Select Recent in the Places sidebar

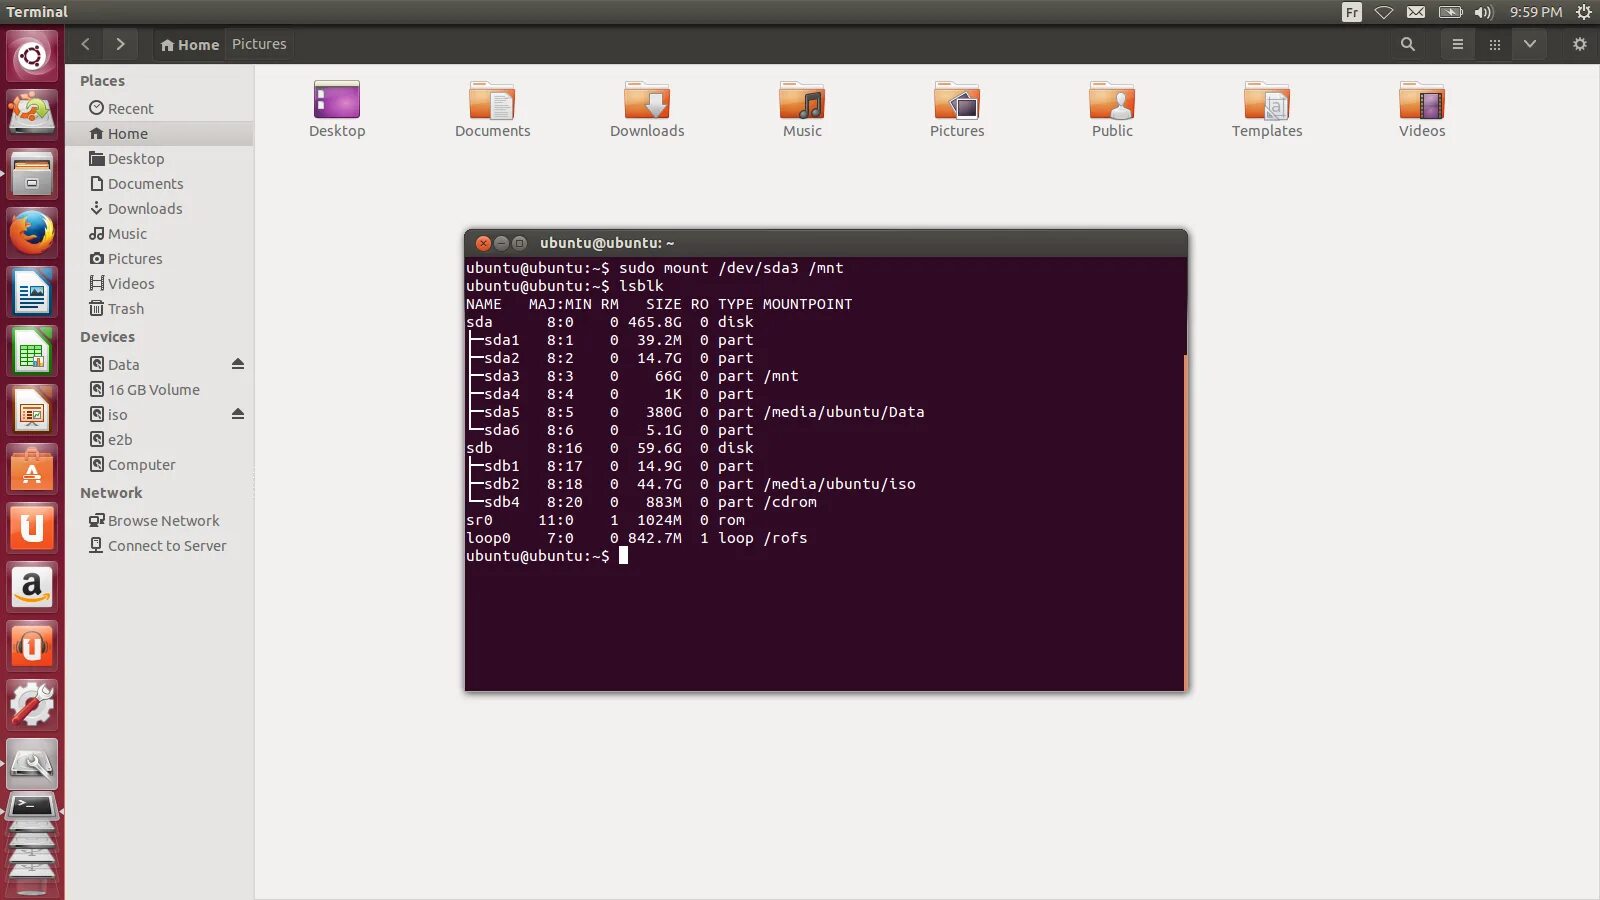point(159,108)
